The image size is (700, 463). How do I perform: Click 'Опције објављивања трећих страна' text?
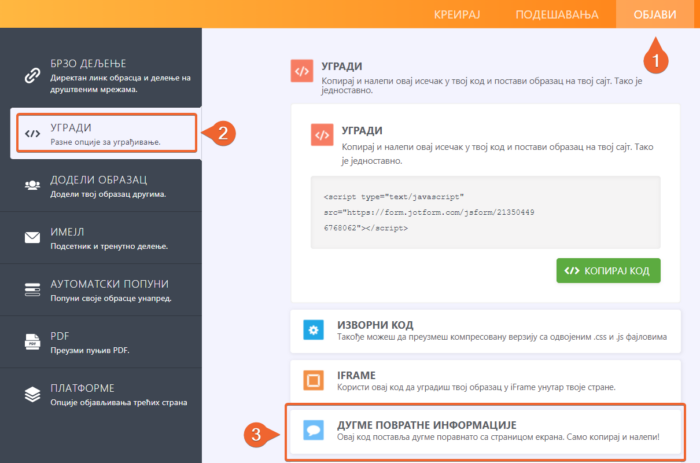119,402
